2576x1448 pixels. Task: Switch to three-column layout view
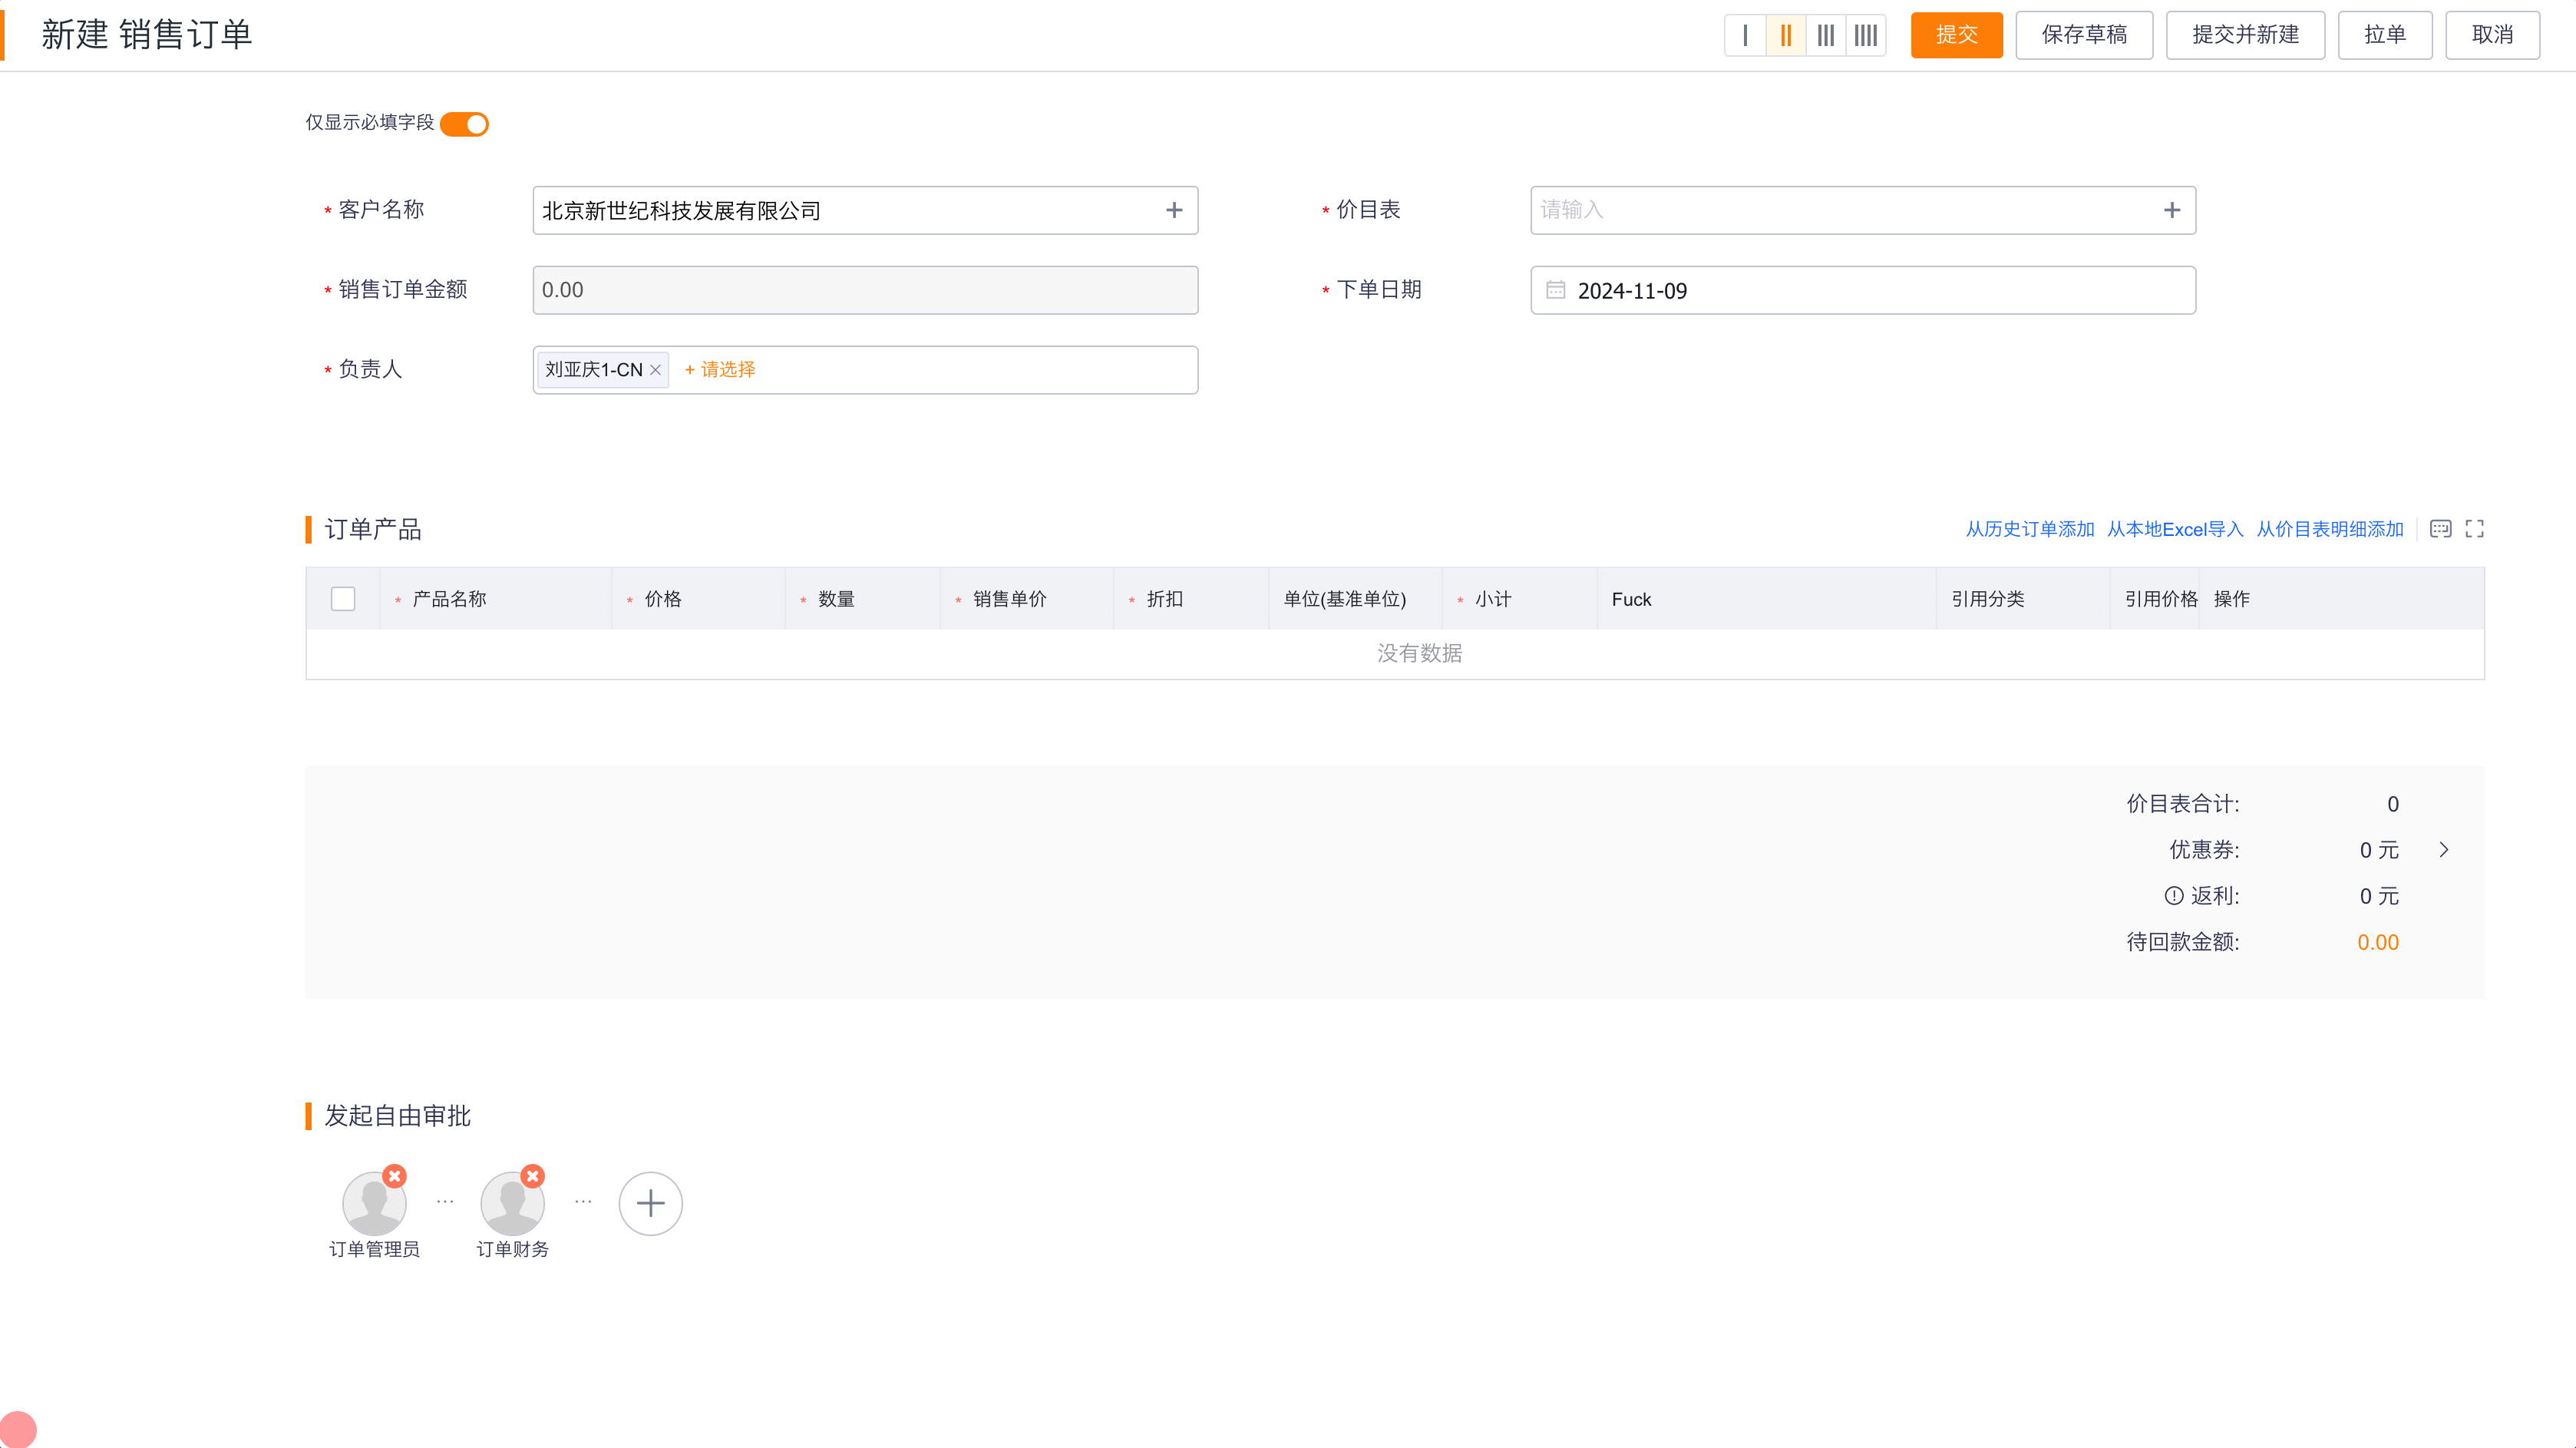(x=1826, y=35)
